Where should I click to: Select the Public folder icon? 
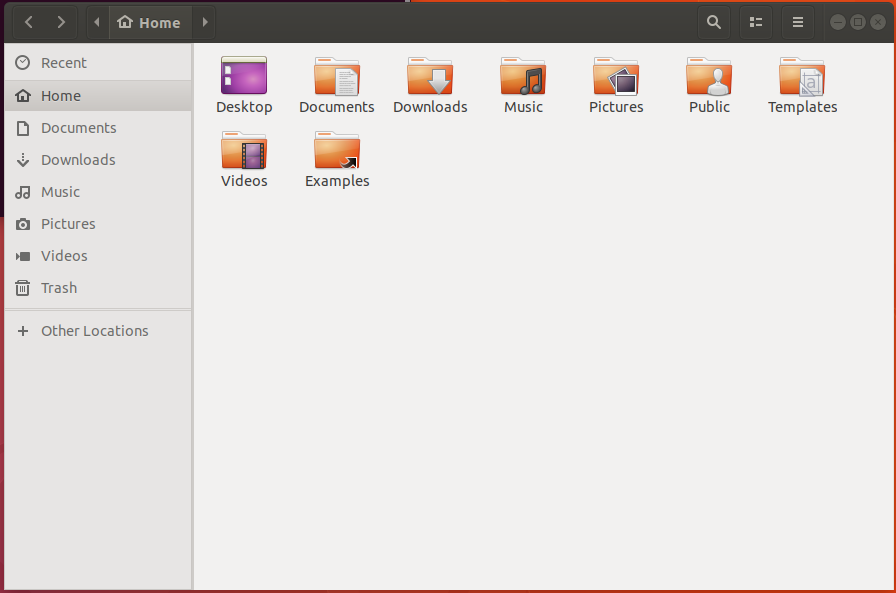tap(709, 75)
